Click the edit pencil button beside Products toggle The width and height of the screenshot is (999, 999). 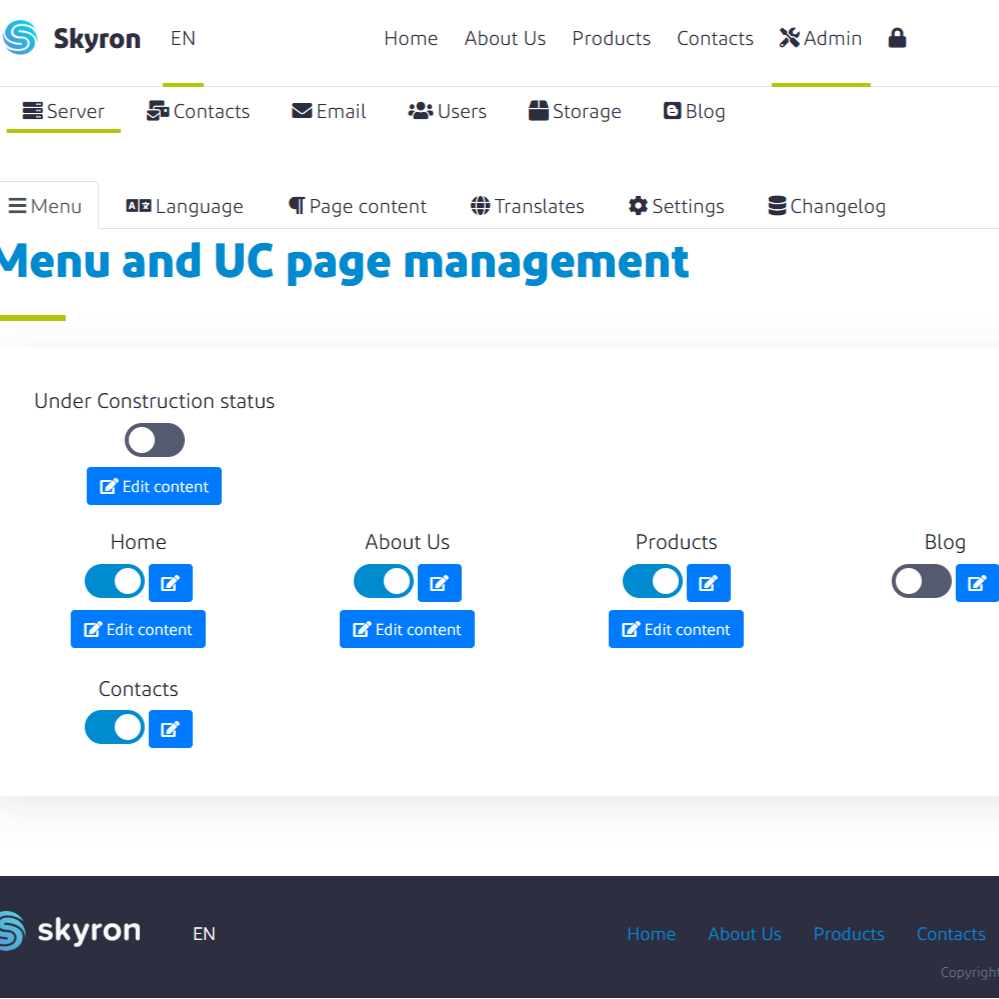click(x=708, y=583)
